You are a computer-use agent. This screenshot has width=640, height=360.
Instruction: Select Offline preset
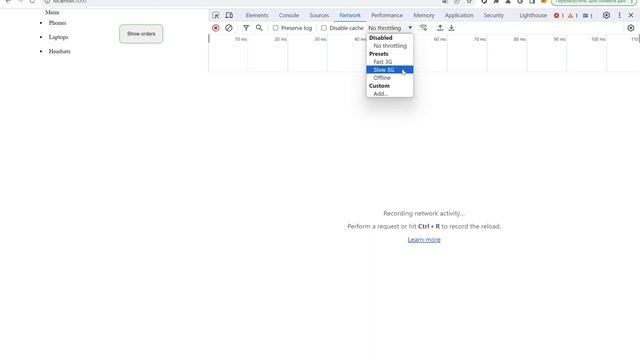coord(390,78)
